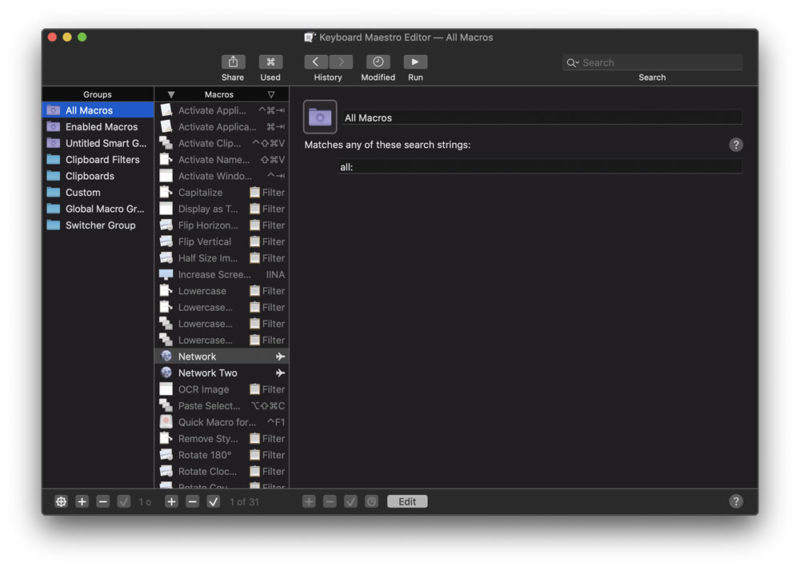This screenshot has width=800, height=570.
Task: Select the Enabled Macros group
Action: (97, 127)
